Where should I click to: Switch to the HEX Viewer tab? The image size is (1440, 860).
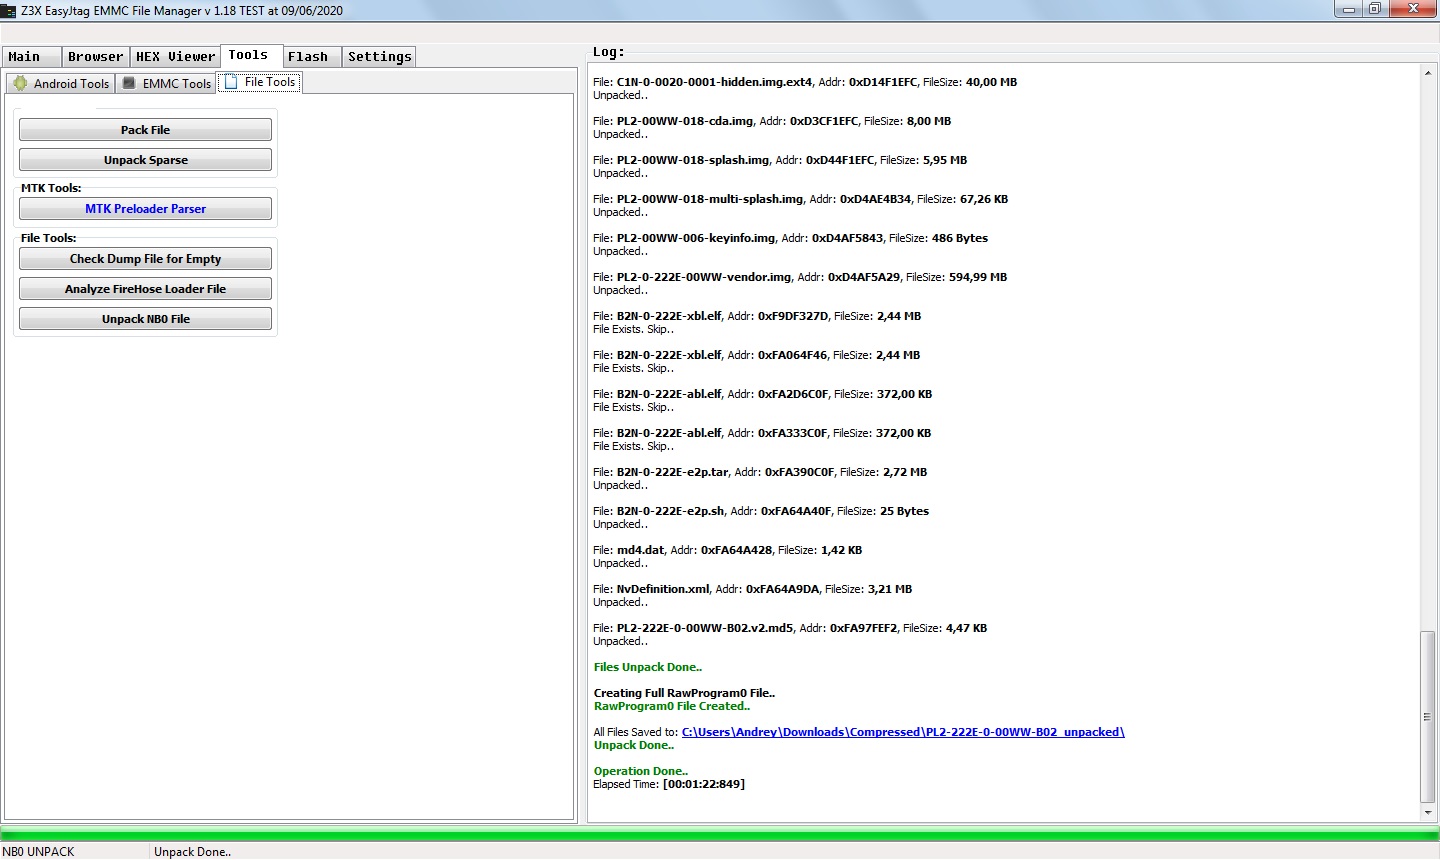tap(175, 57)
